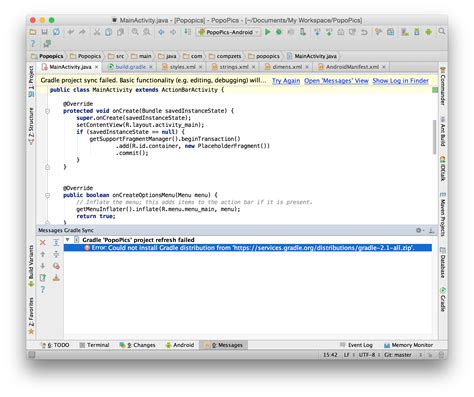Open the SDK Manager toolbar icon

[417, 32]
